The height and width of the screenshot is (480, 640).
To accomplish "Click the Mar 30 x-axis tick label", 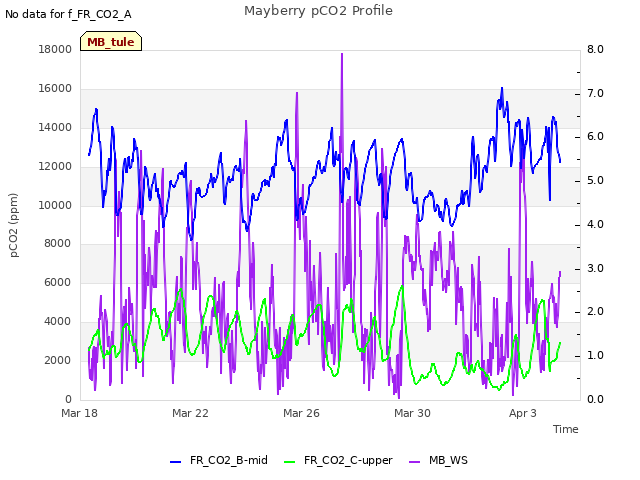I will pyautogui.click(x=412, y=413).
